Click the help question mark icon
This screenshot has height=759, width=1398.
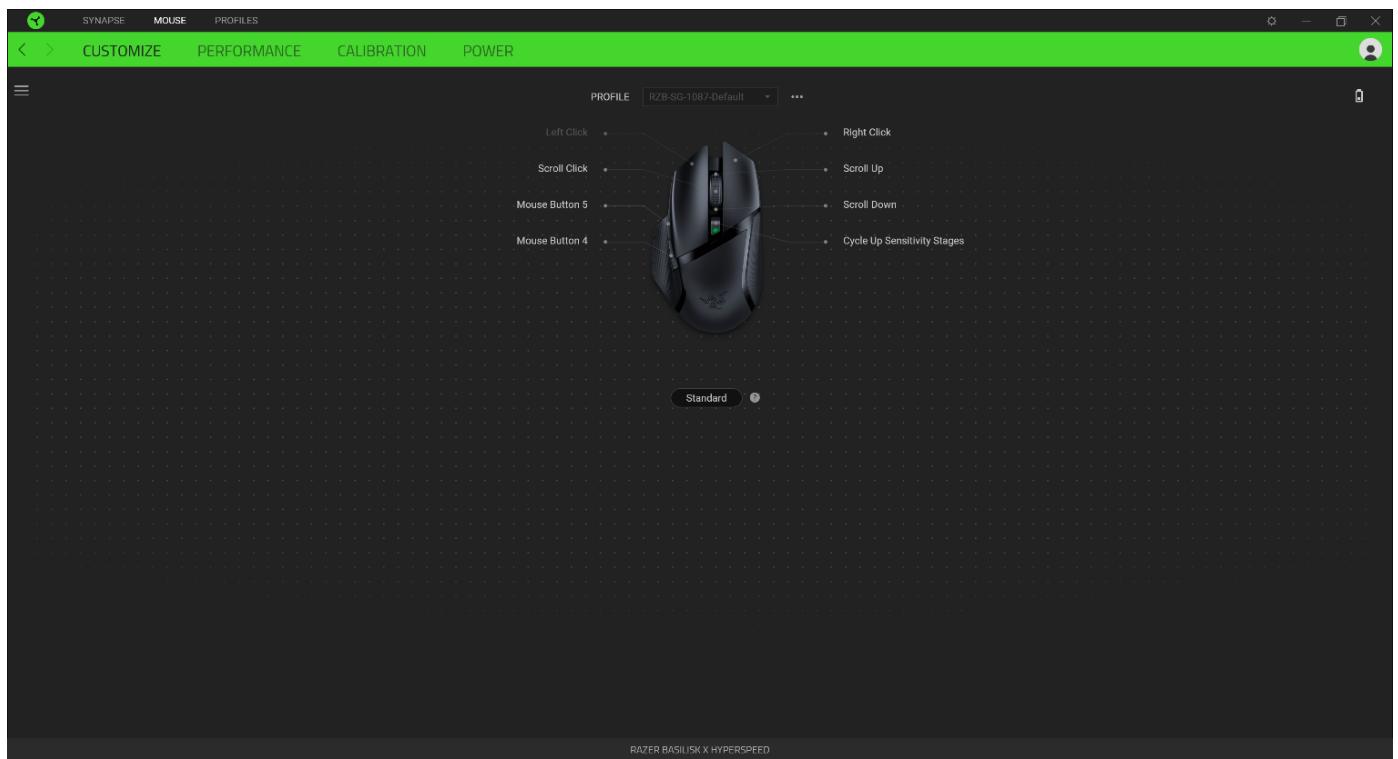point(754,397)
